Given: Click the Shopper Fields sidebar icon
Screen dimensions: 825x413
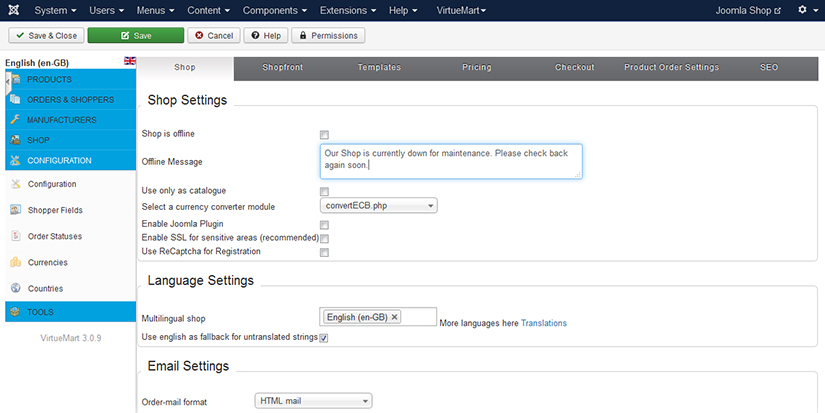Looking at the screenshot, I should coord(16,210).
